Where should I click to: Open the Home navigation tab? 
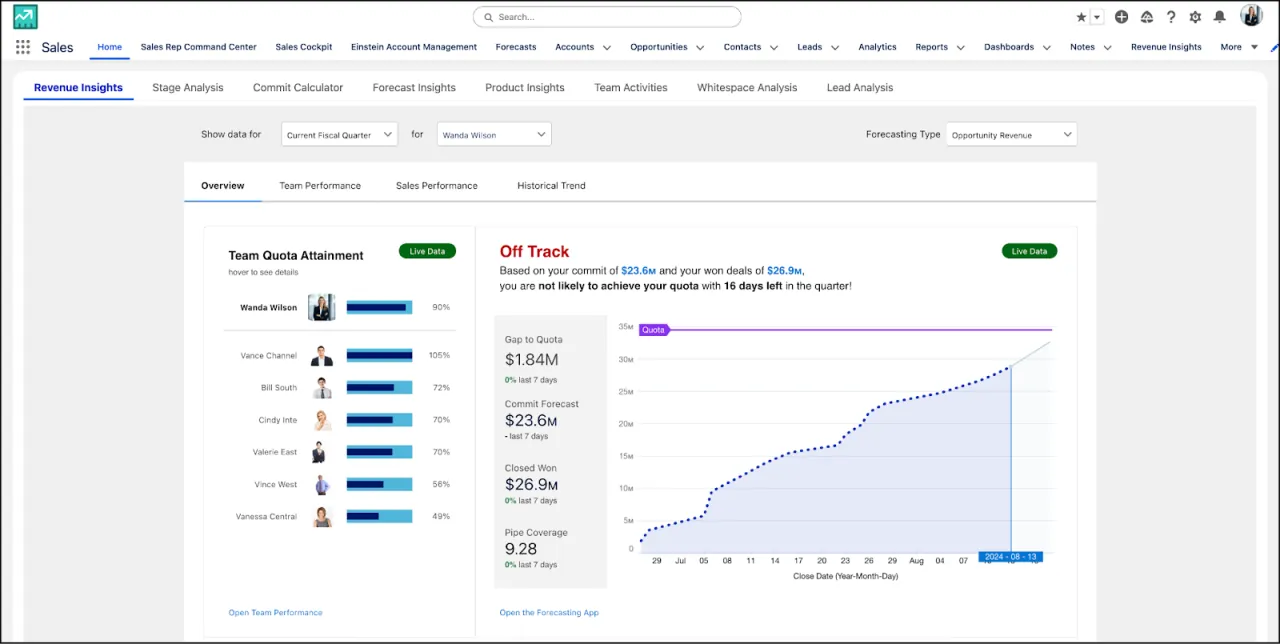[110, 47]
